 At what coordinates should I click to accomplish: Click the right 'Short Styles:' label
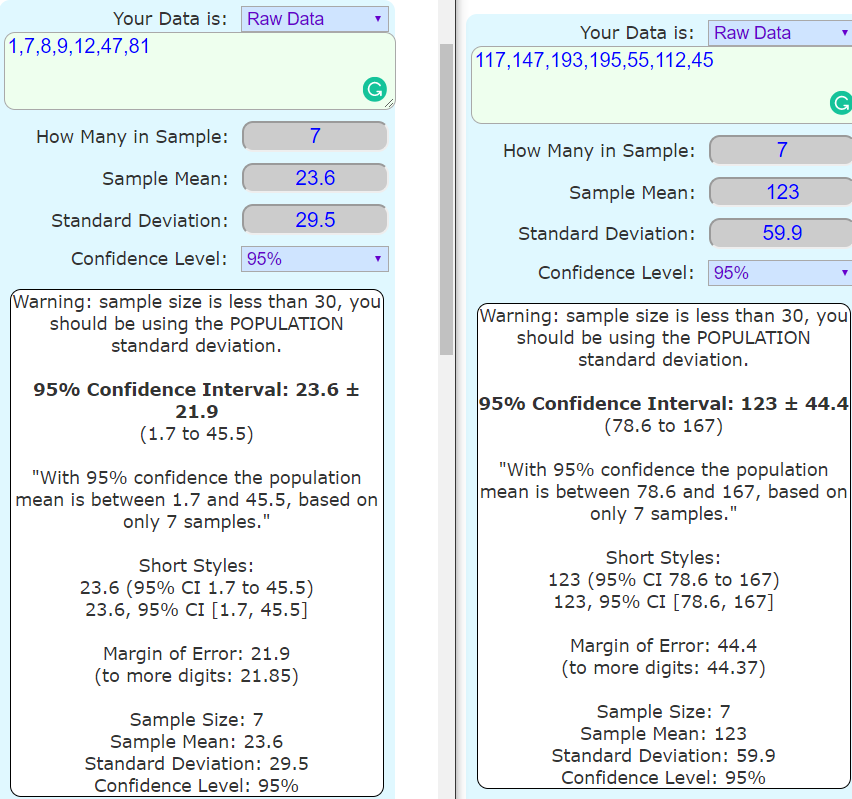(x=663, y=558)
